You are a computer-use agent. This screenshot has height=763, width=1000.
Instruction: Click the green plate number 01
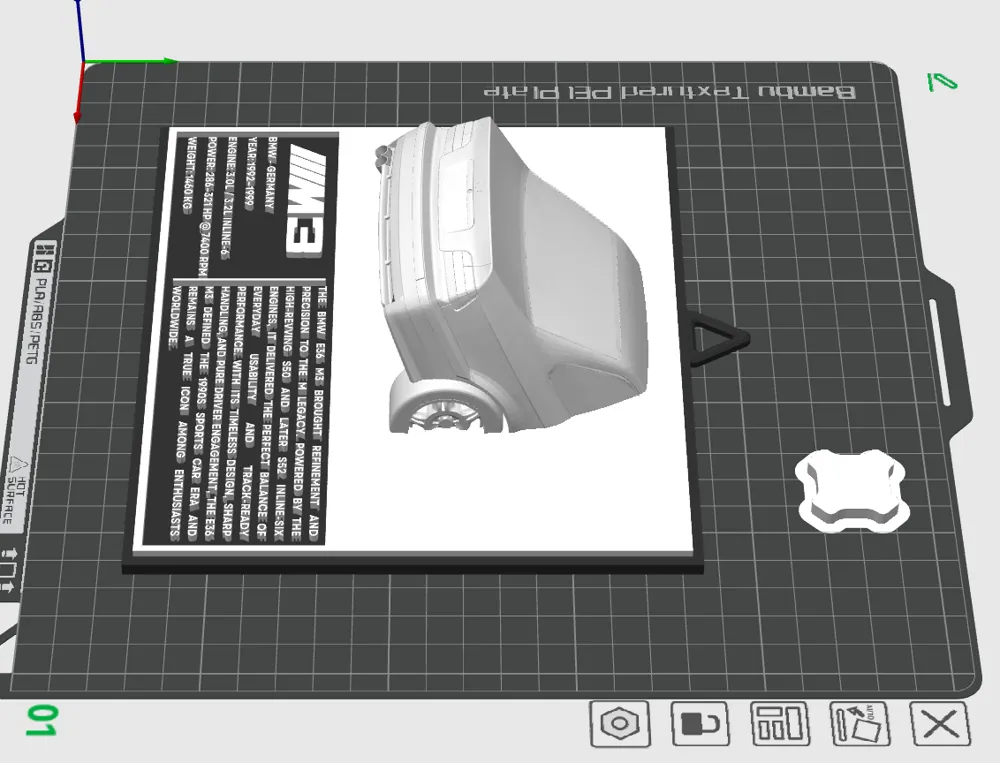(x=42, y=721)
